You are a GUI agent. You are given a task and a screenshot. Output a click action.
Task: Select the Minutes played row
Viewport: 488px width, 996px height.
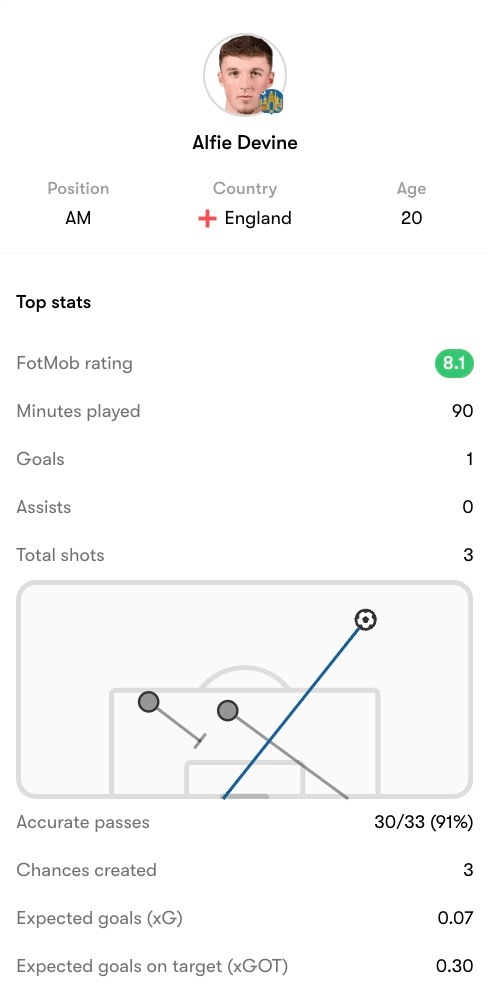point(245,412)
